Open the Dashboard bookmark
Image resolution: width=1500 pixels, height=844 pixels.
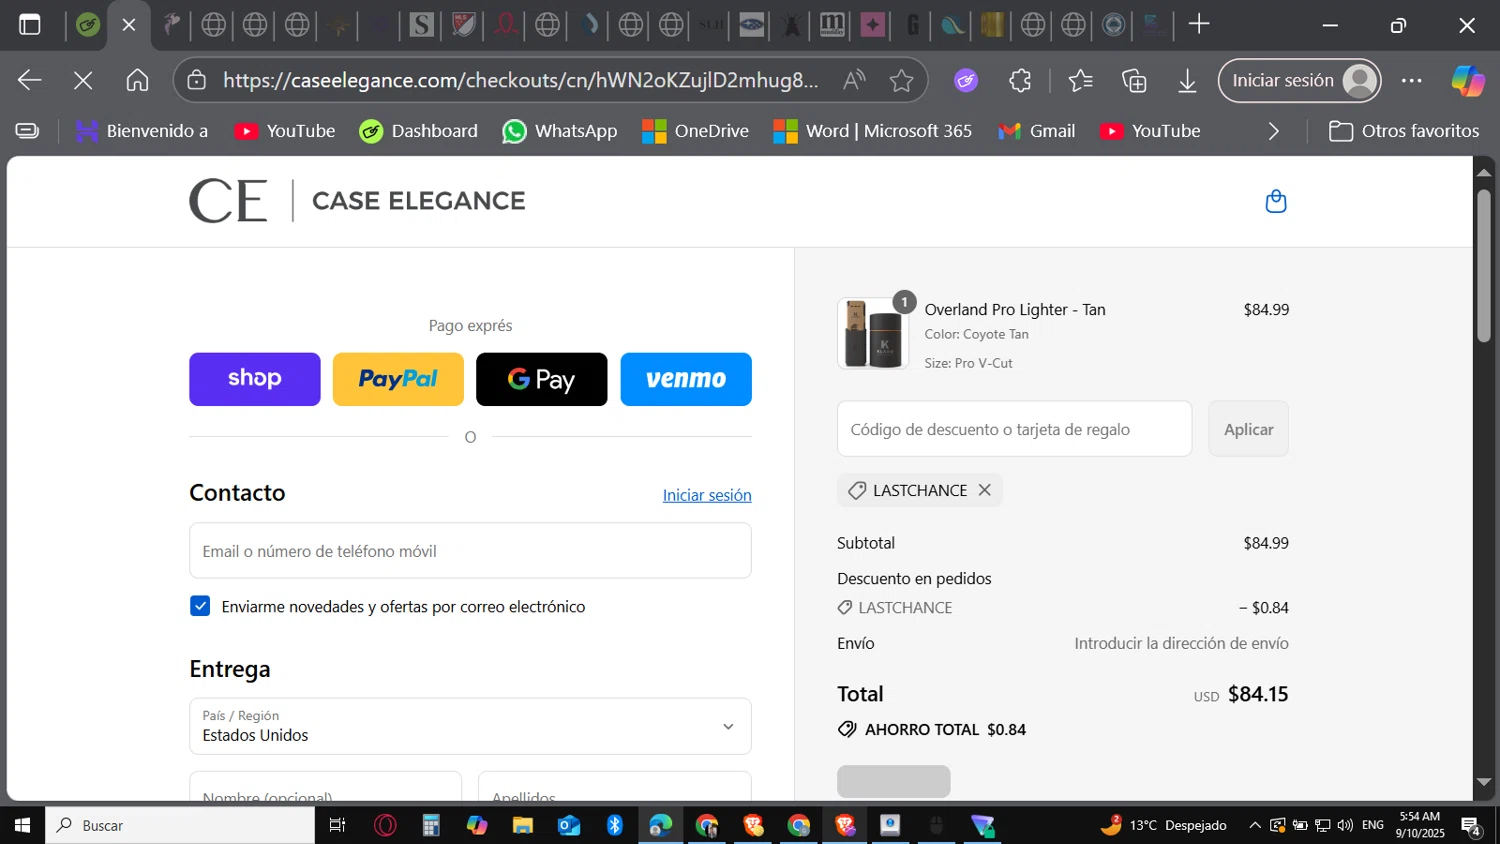click(x=419, y=131)
